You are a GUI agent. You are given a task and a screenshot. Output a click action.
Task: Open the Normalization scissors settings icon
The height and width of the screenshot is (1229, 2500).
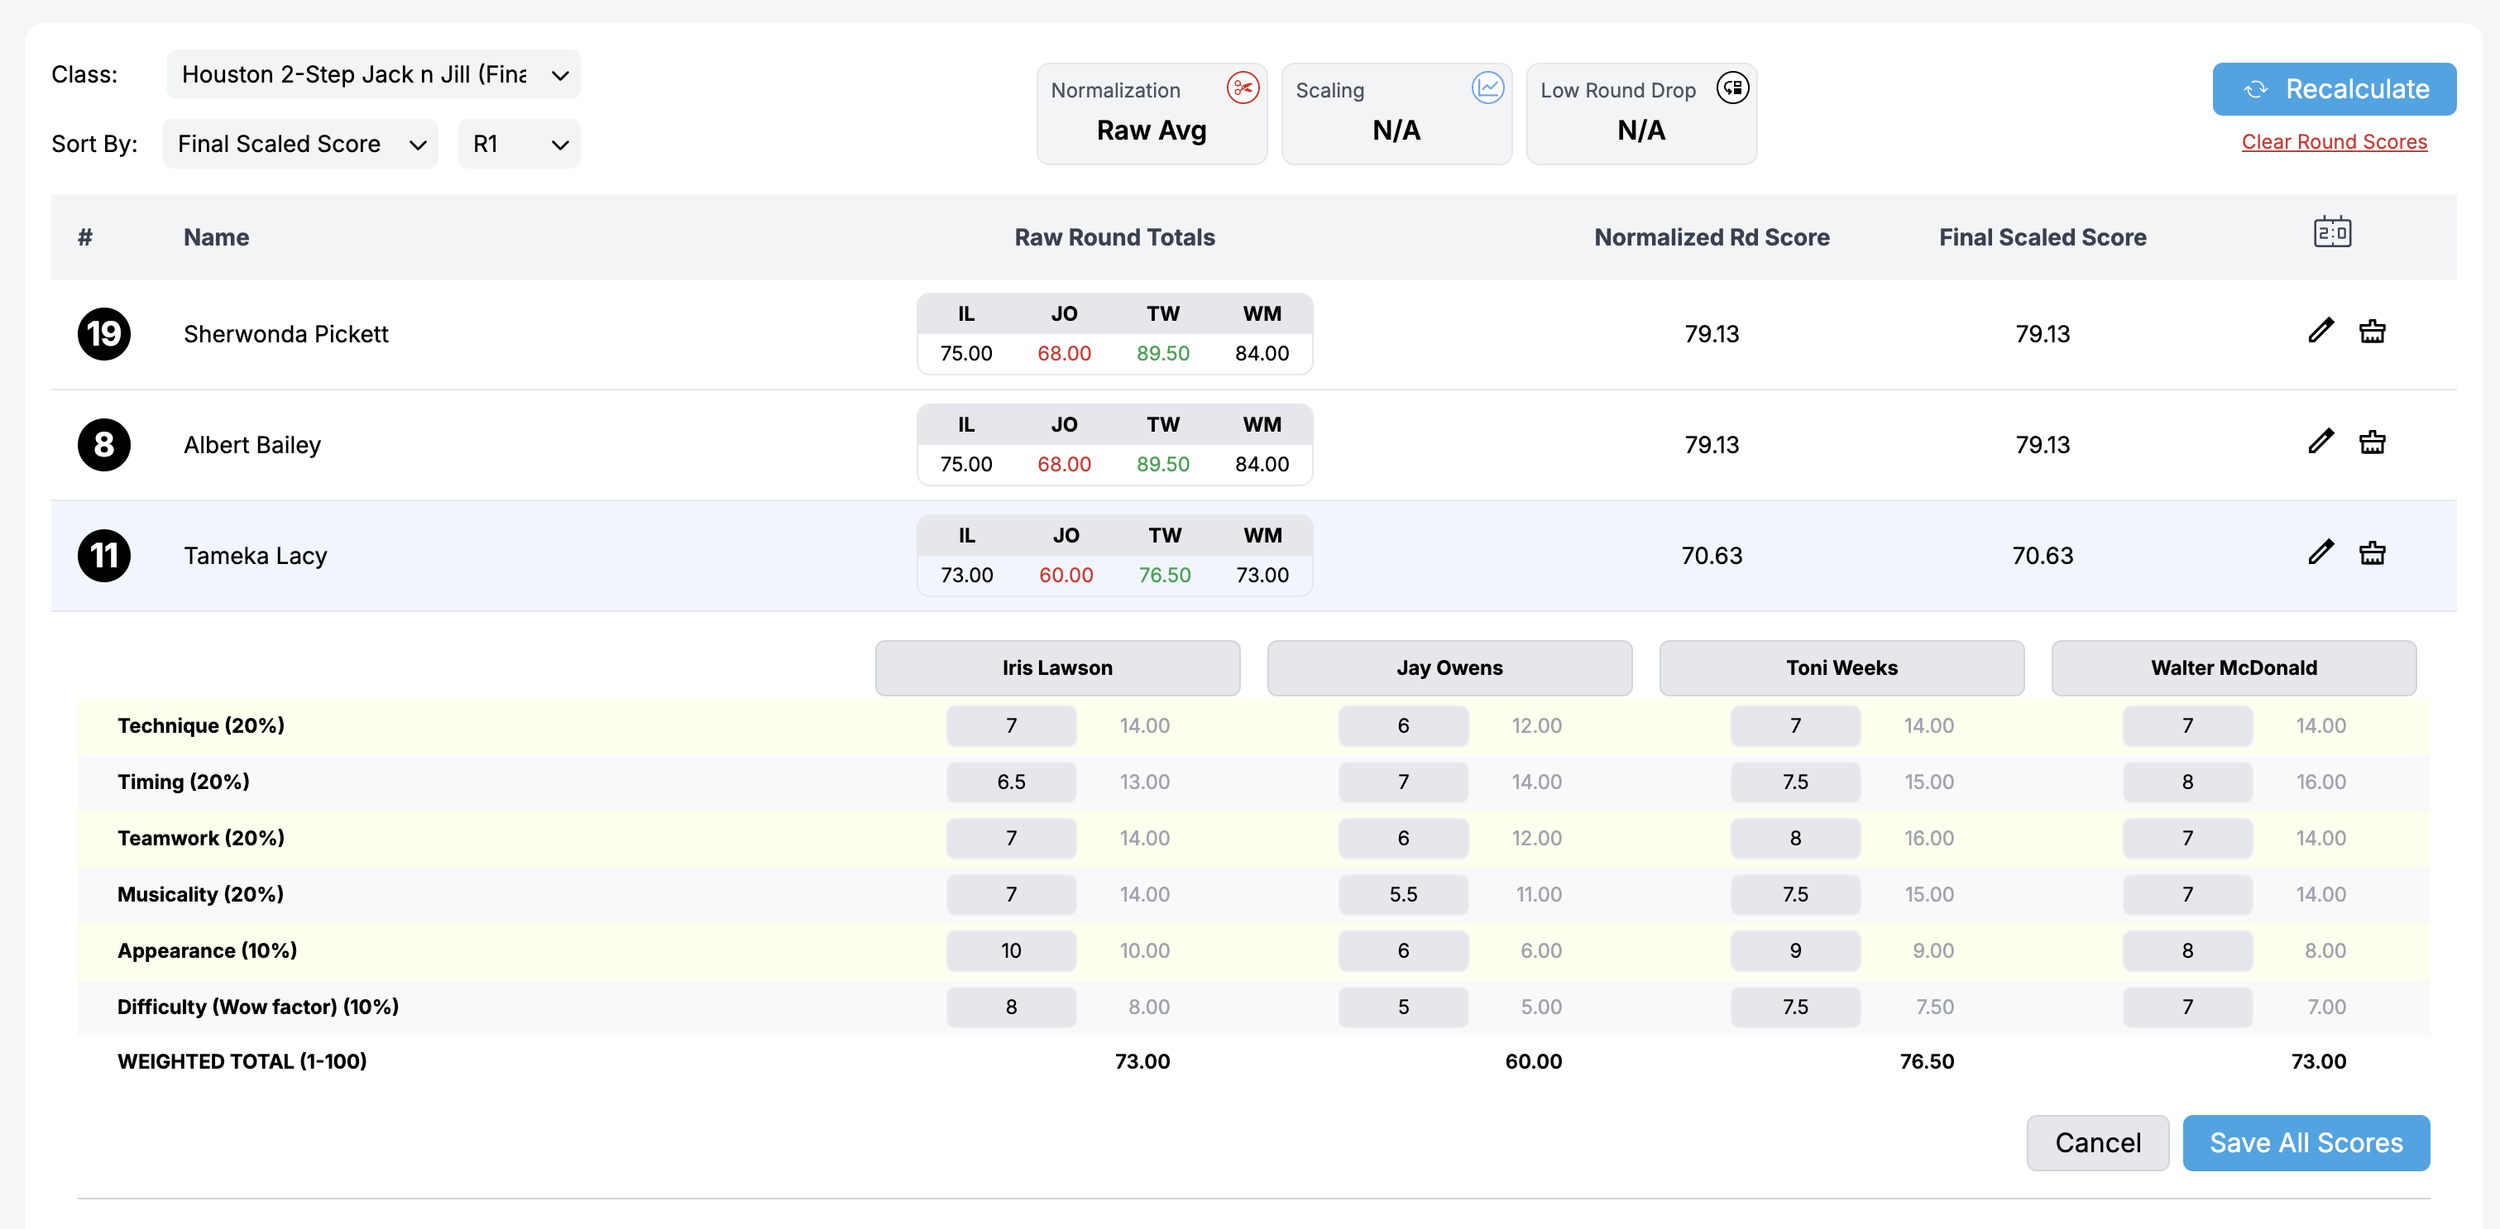1242,88
